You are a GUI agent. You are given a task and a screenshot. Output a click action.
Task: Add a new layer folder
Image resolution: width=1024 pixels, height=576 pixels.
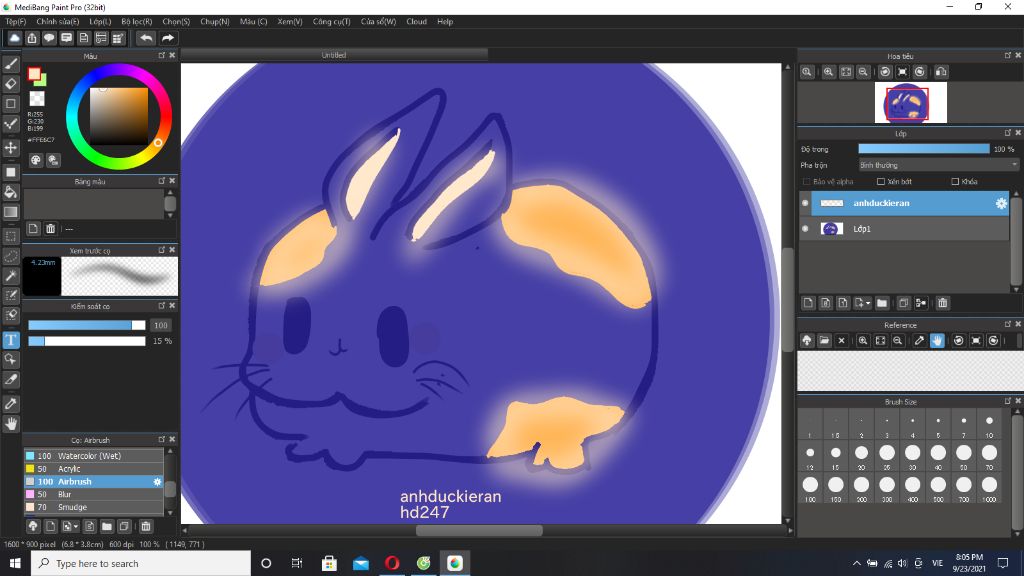(x=882, y=303)
